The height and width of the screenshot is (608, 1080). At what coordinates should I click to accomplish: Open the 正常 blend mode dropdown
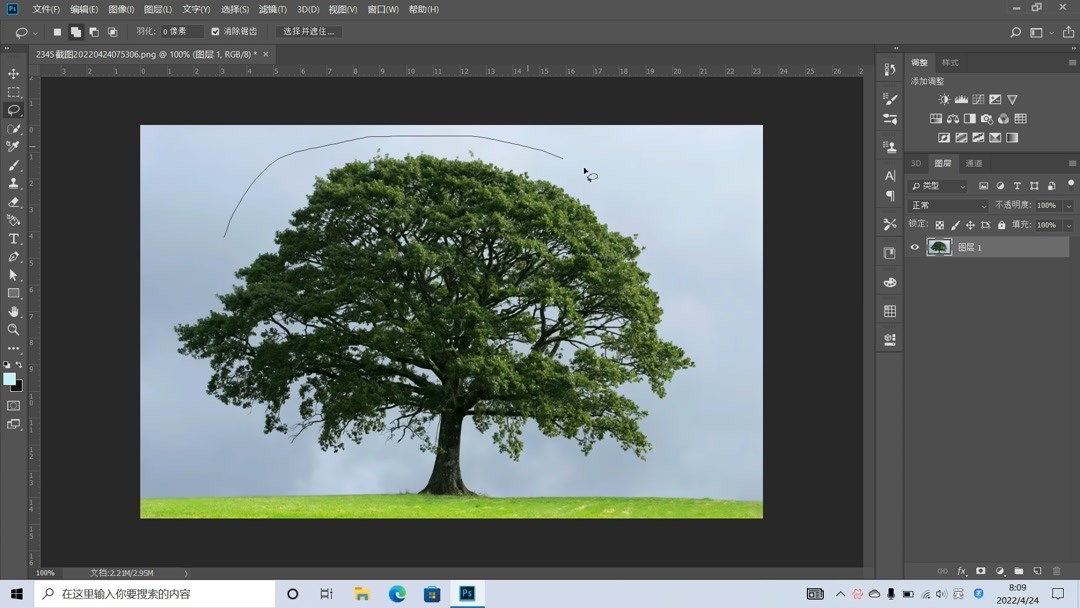pos(947,205)
